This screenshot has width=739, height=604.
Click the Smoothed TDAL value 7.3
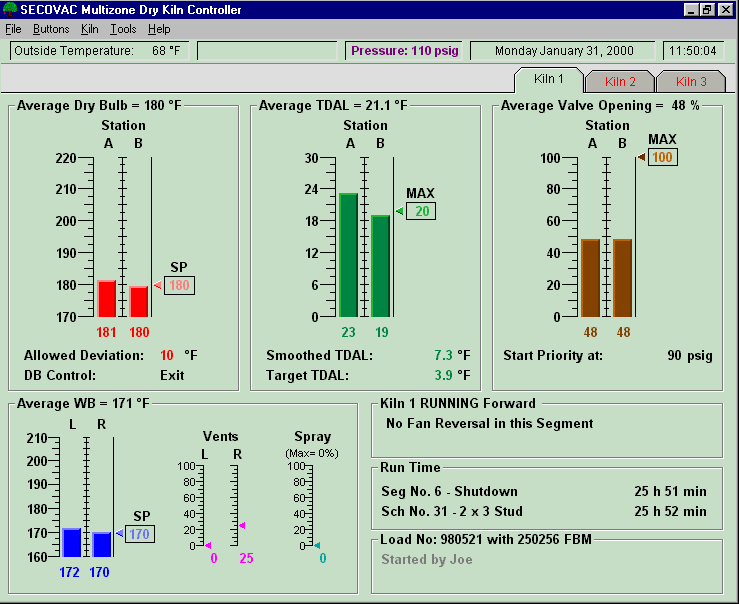(x=443, y=355)
